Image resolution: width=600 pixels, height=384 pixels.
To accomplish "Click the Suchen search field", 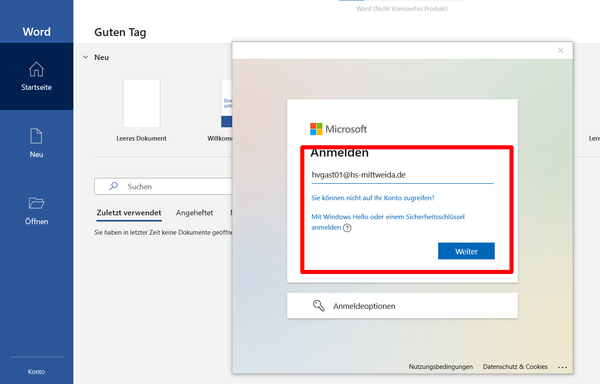I will [163, 186].
